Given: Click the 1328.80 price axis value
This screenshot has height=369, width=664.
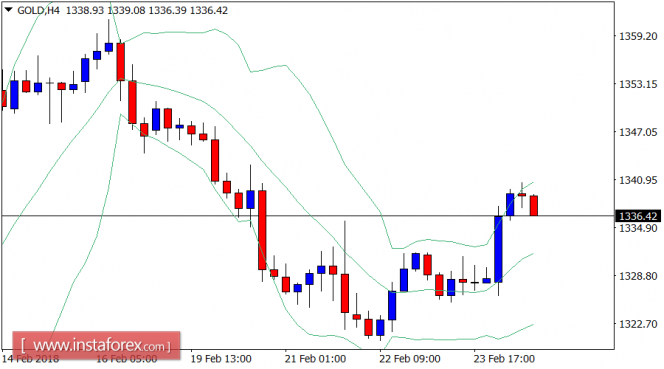Looking at the screenshot, I should click(x=638, y=276).
